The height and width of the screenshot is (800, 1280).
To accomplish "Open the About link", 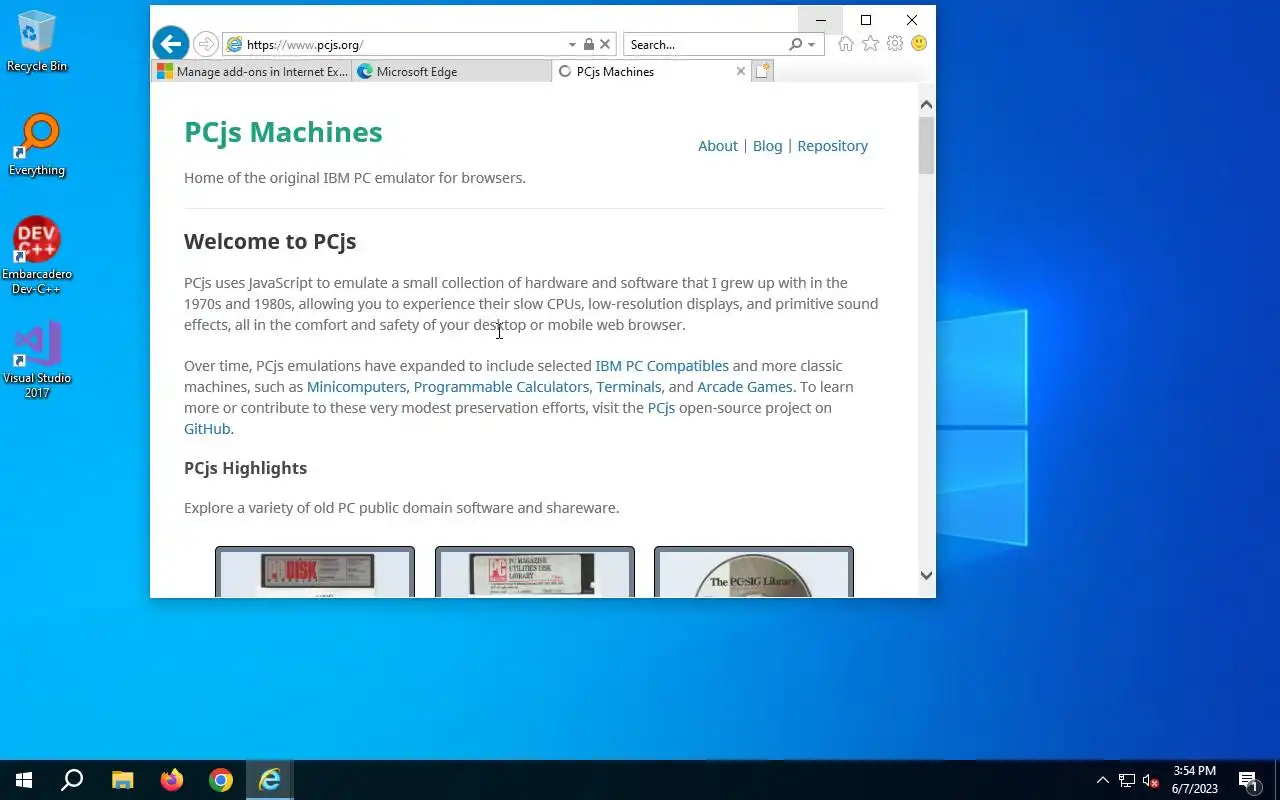I will (718, 146).
